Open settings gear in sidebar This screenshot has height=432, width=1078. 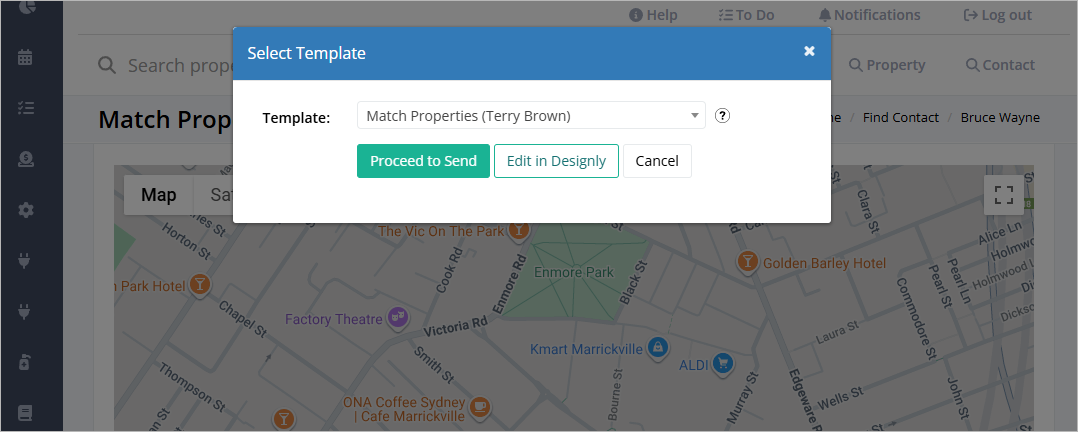point(25,210)
